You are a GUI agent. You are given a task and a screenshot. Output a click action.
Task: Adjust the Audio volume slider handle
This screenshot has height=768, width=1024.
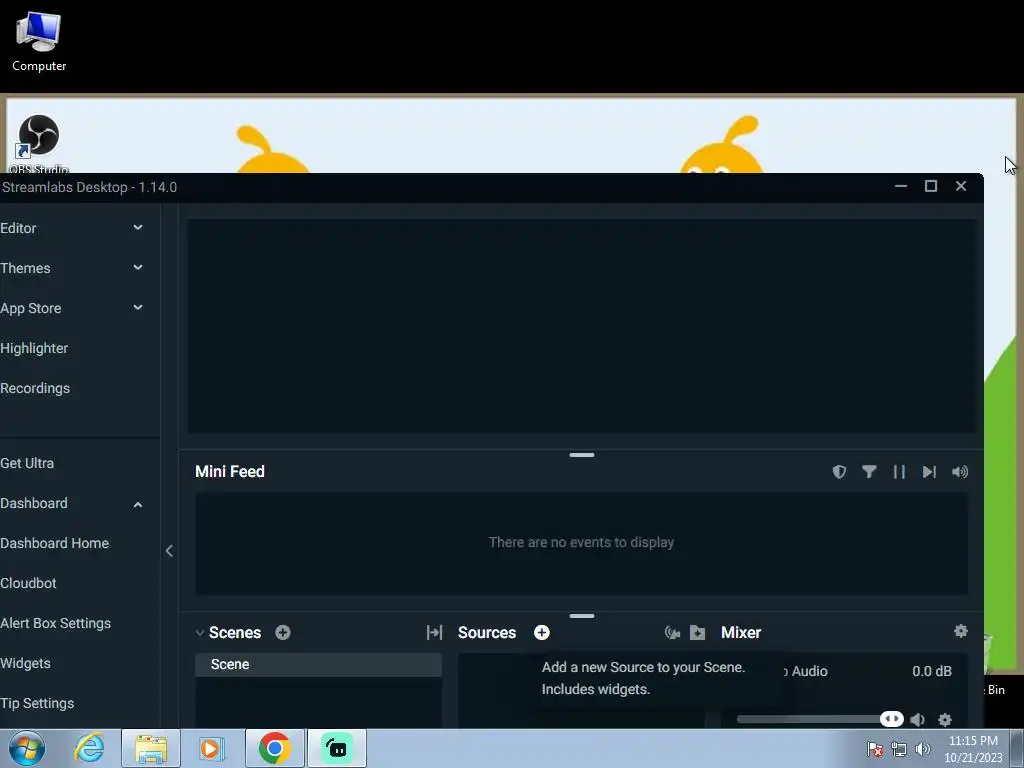click(891, 719)
